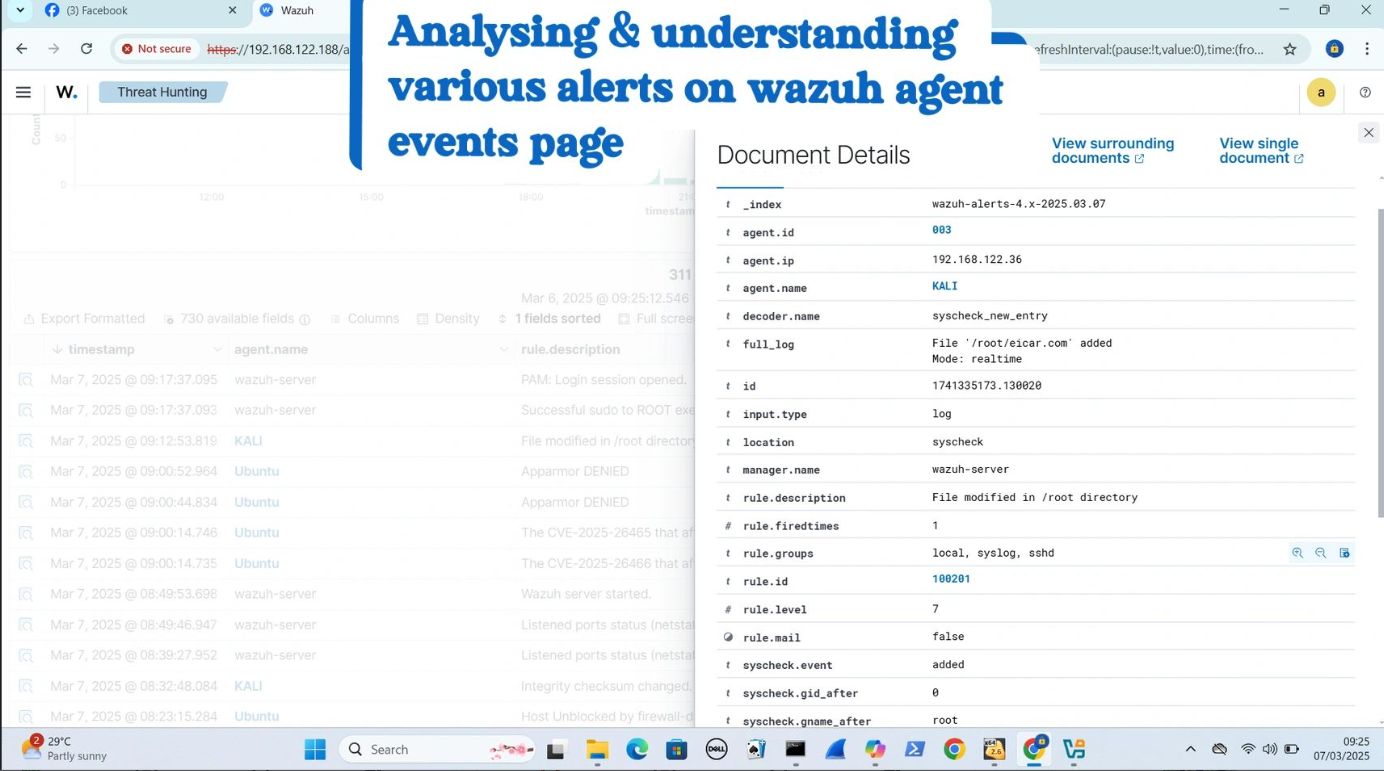Inspect the PAM: Login session opened row
1384x771 pixels.
(26, 380)
